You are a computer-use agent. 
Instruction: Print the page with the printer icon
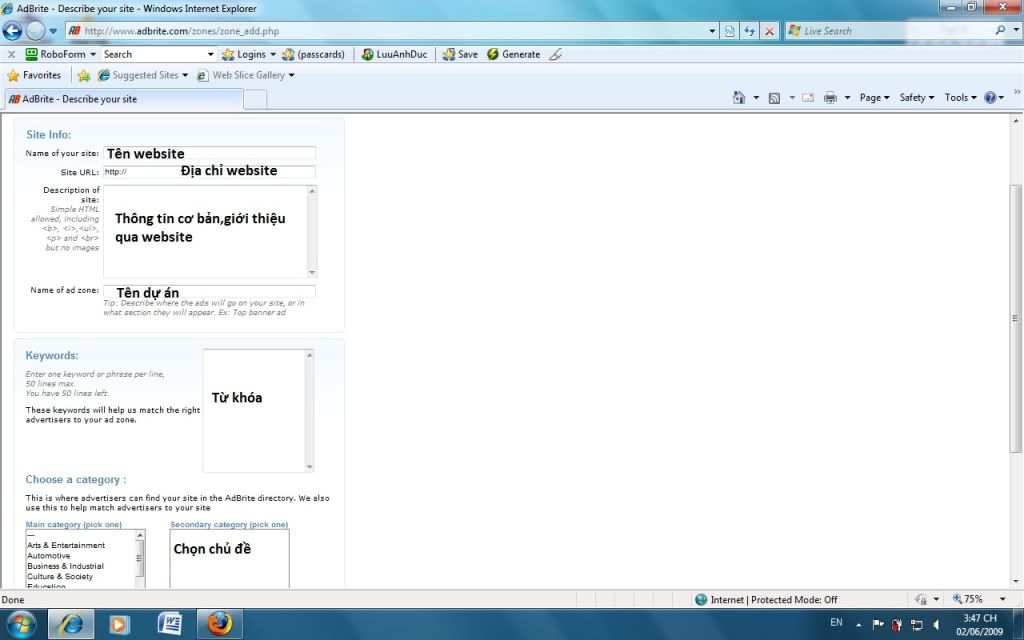(x=830, y=98)
